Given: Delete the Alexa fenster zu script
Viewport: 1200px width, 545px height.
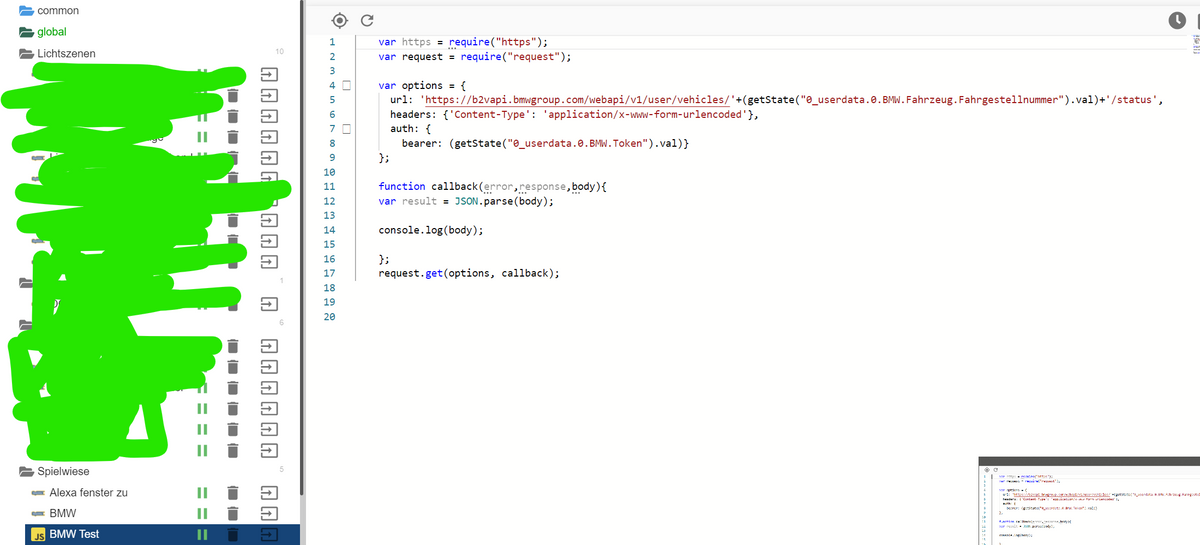Looking at the screenshot, I should click(232, 492).
